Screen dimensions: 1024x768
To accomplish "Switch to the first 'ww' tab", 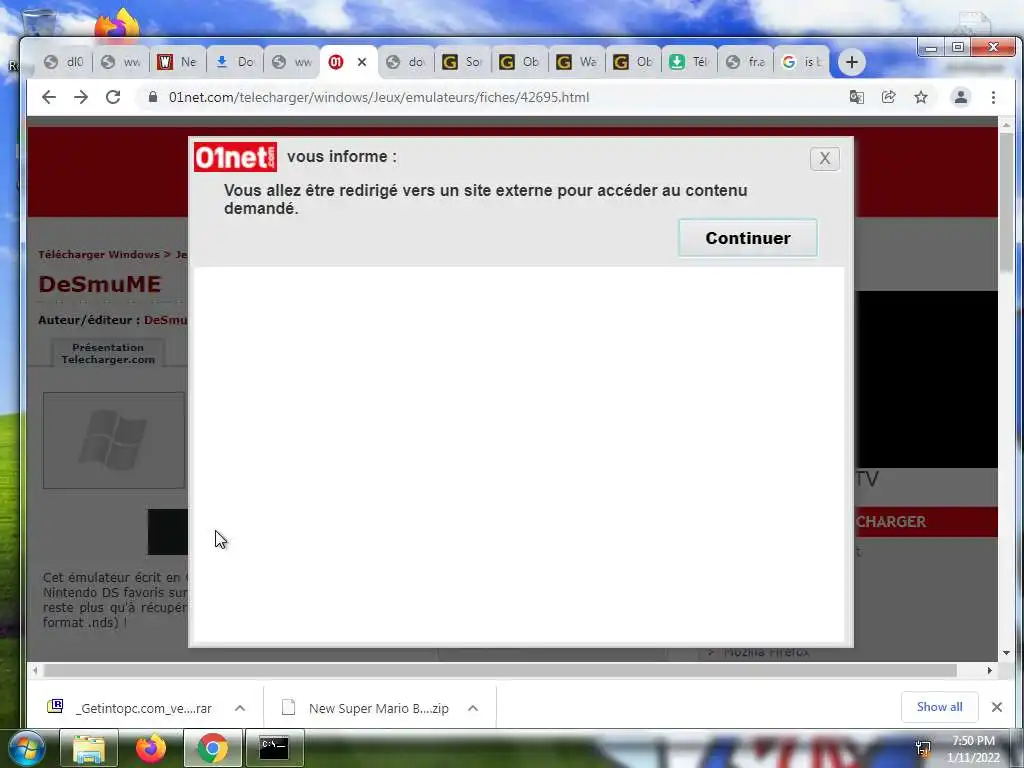I will coord(121,62).
